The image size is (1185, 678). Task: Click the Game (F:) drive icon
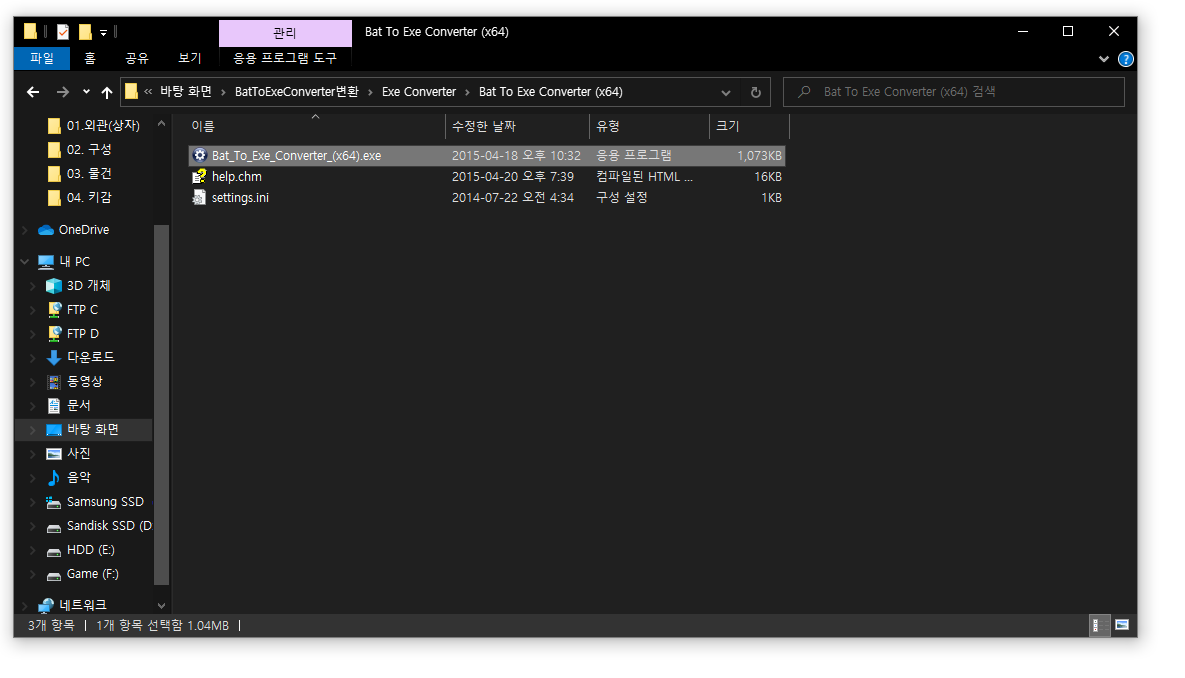54,575
